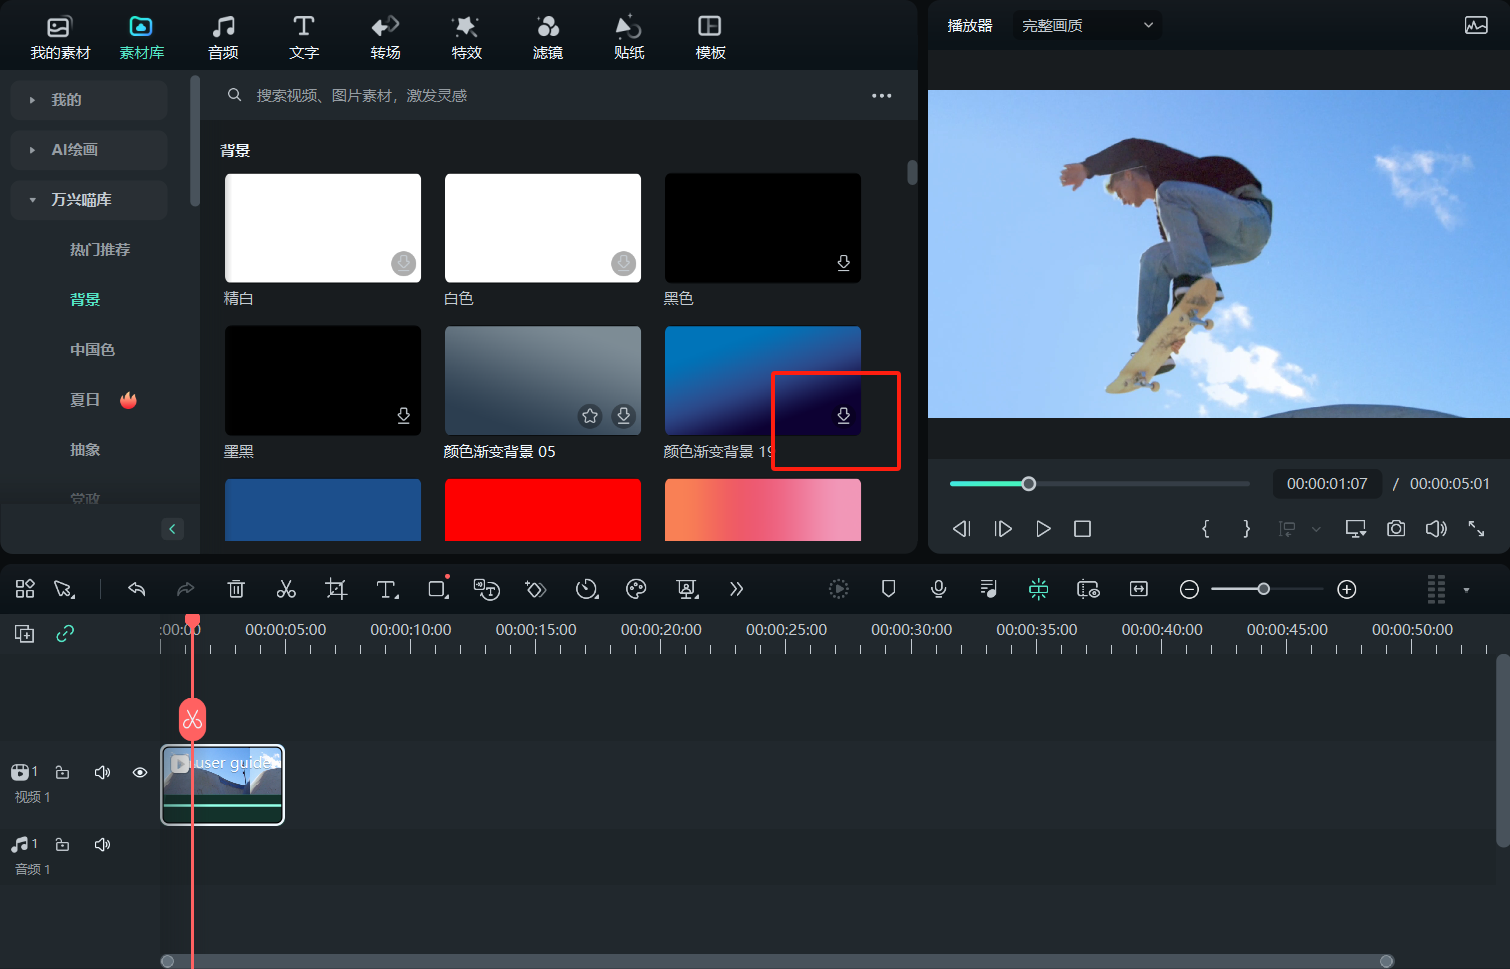The height and width of the screenshot is (969, 1510).
Task: Adjust the player volume icon
Action: tap(1436, 529)
